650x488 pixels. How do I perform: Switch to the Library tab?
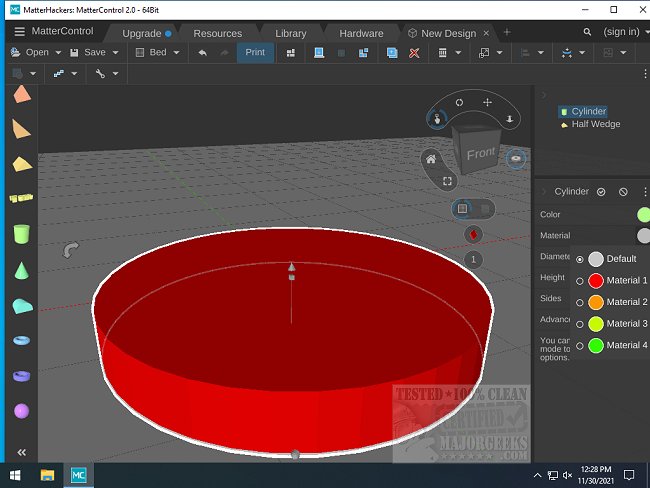tap(290, 33)
